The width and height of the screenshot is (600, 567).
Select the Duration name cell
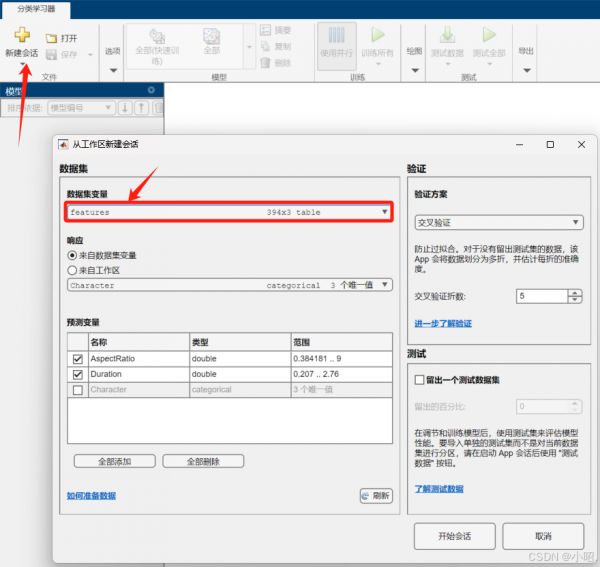139,374
